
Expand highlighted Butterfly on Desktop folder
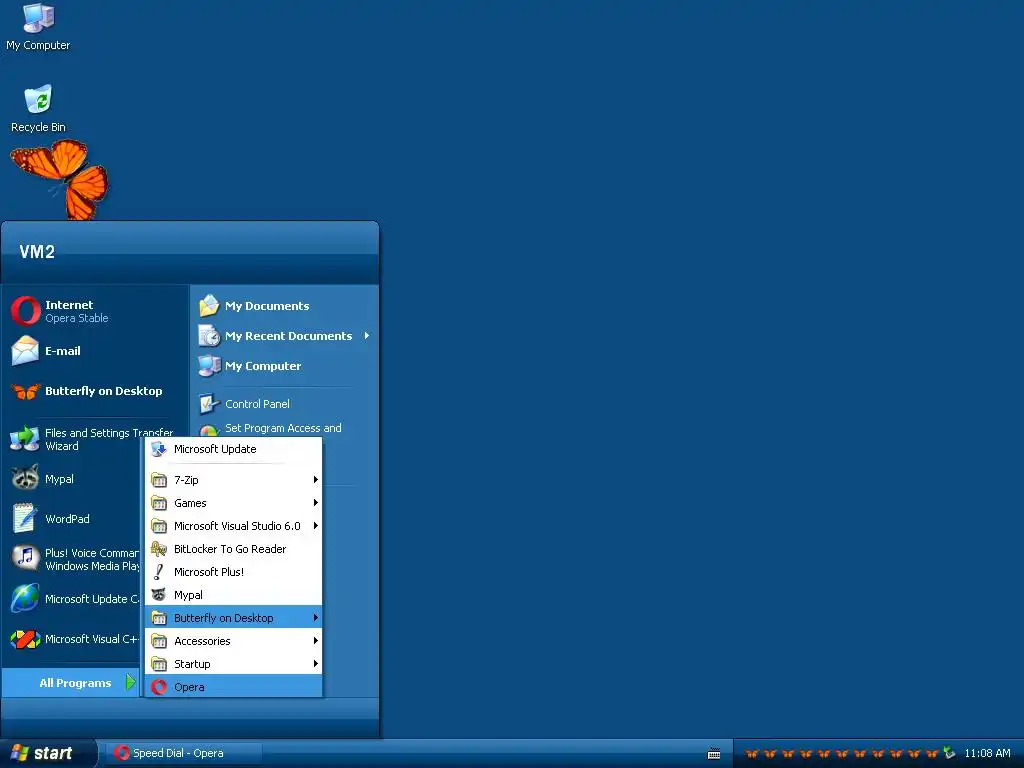pos(234,618)
